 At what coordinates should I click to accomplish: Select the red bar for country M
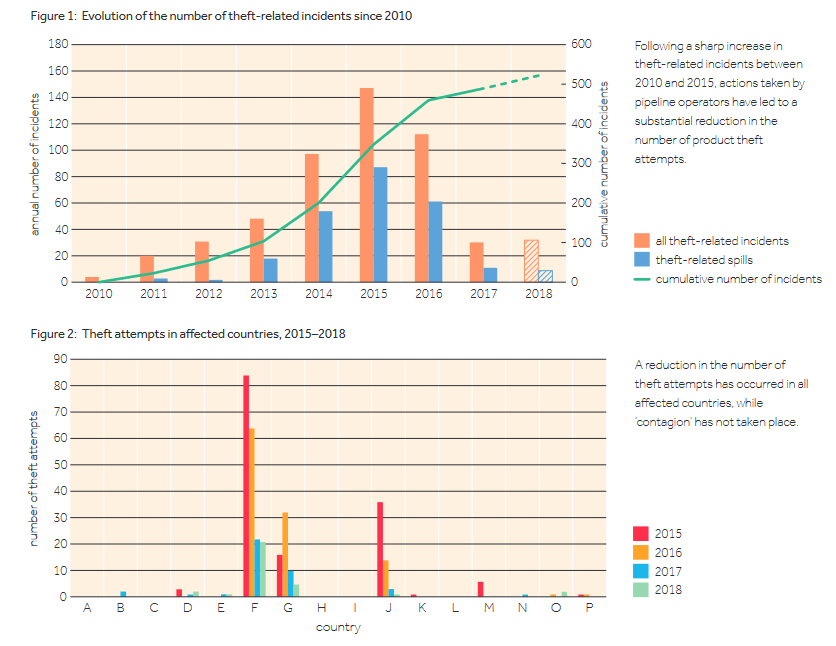481,589
